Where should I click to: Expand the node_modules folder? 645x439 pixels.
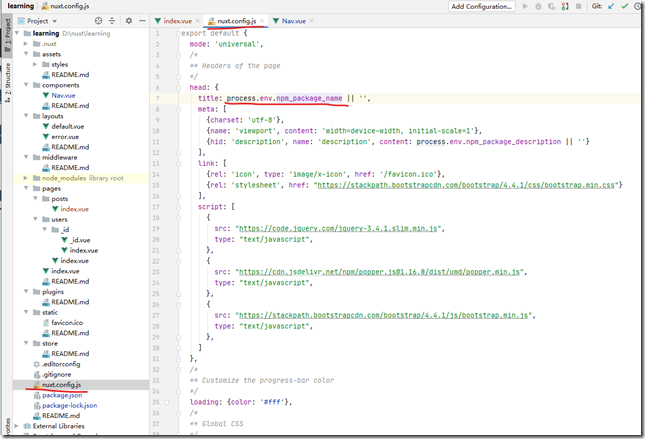[26, 178]
